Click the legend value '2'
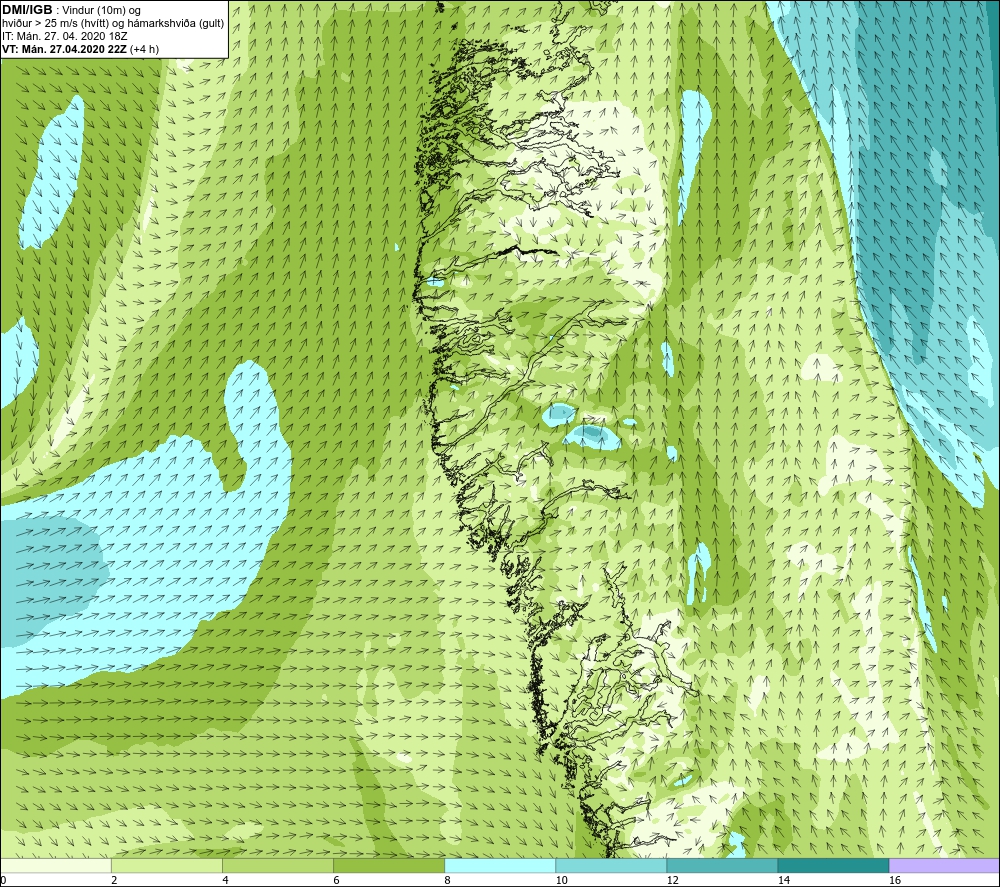1000x887 pixels. (114, 880)
